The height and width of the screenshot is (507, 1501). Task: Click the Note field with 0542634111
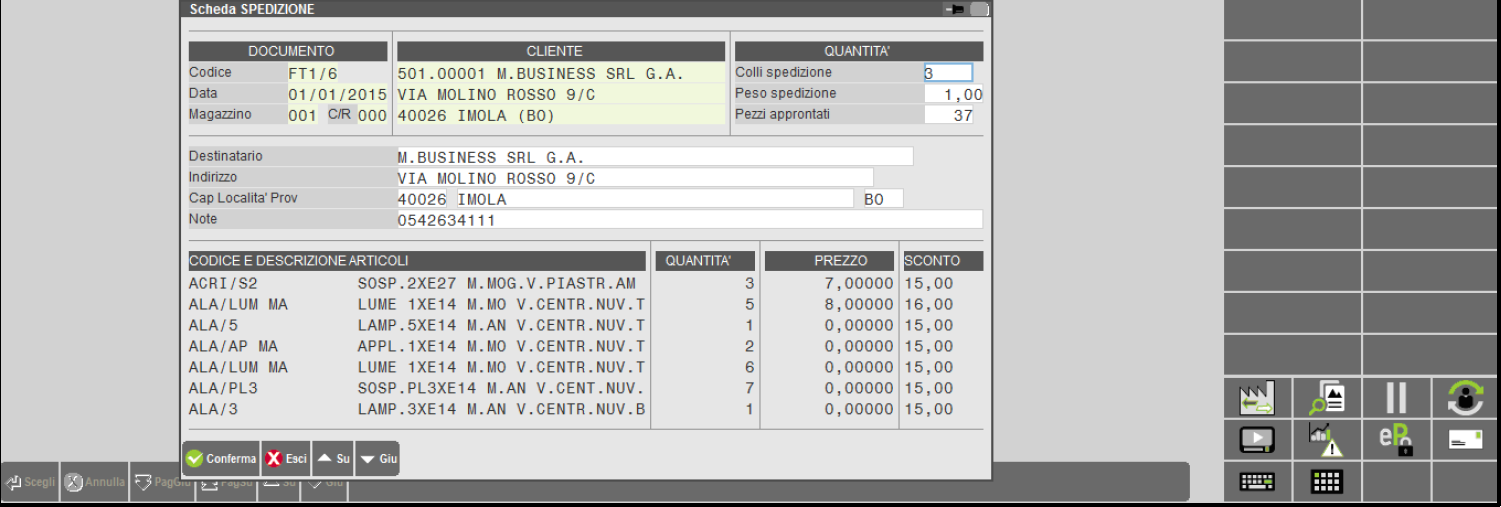pos(689,220)
